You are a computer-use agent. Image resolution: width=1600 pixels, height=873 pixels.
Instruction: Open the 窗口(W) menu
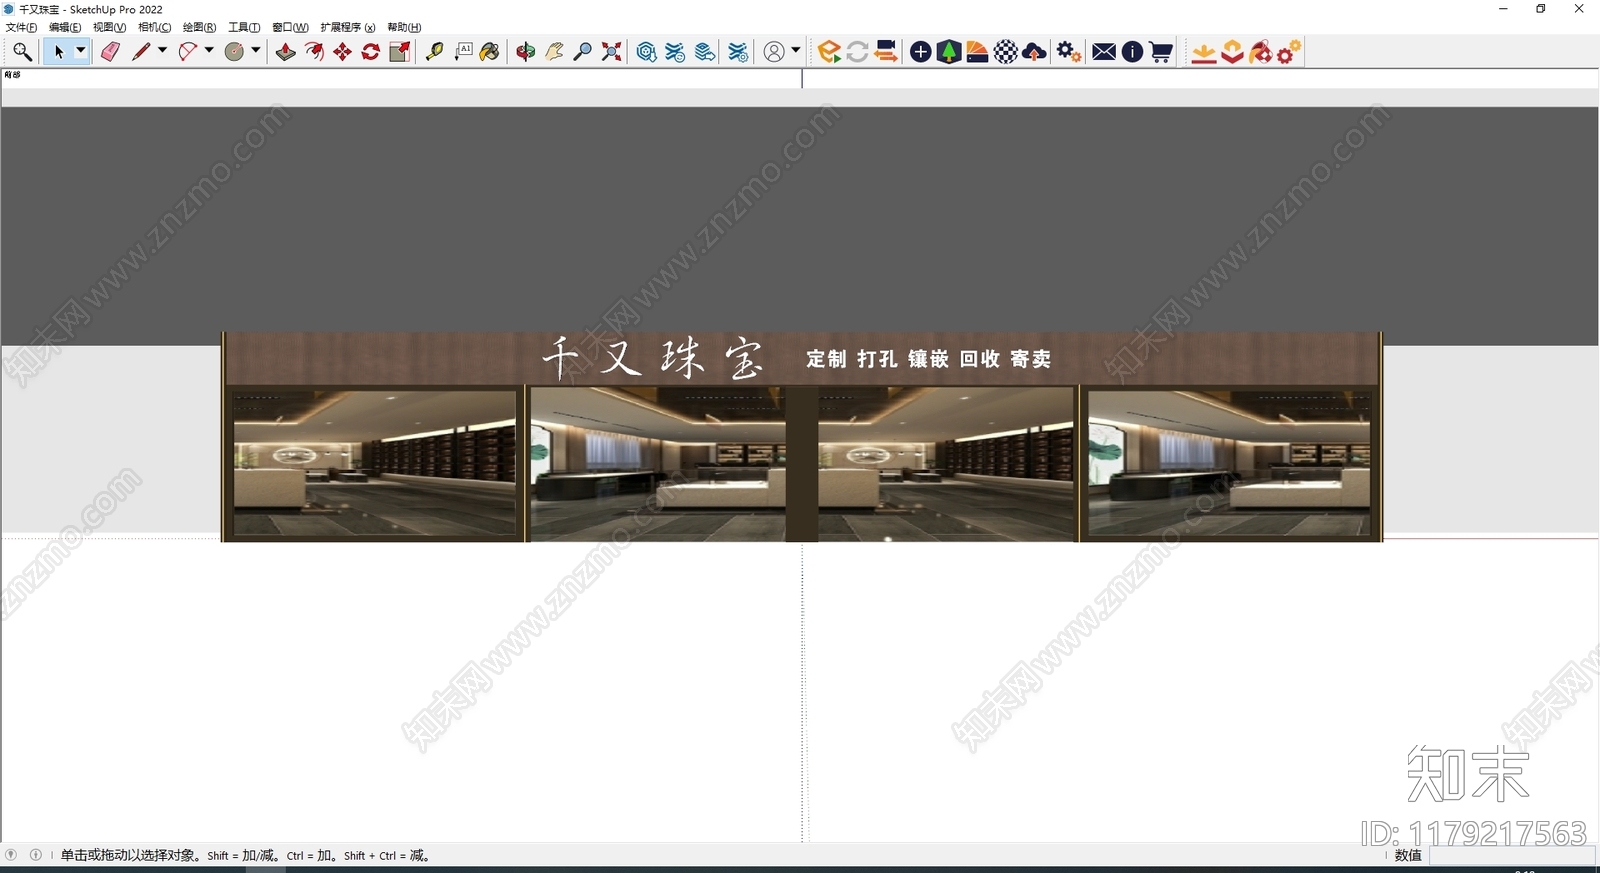coord(290,28)
